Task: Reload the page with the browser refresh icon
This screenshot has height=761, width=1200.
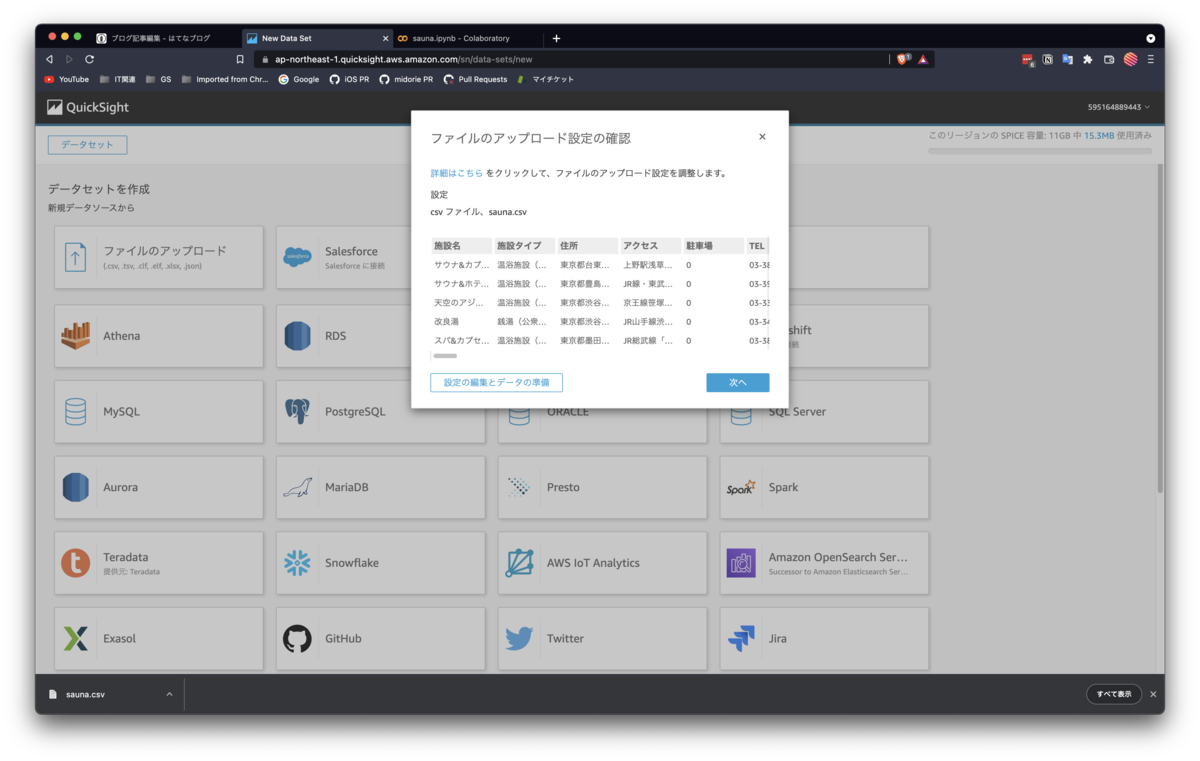Action: [x=89, y=59]
